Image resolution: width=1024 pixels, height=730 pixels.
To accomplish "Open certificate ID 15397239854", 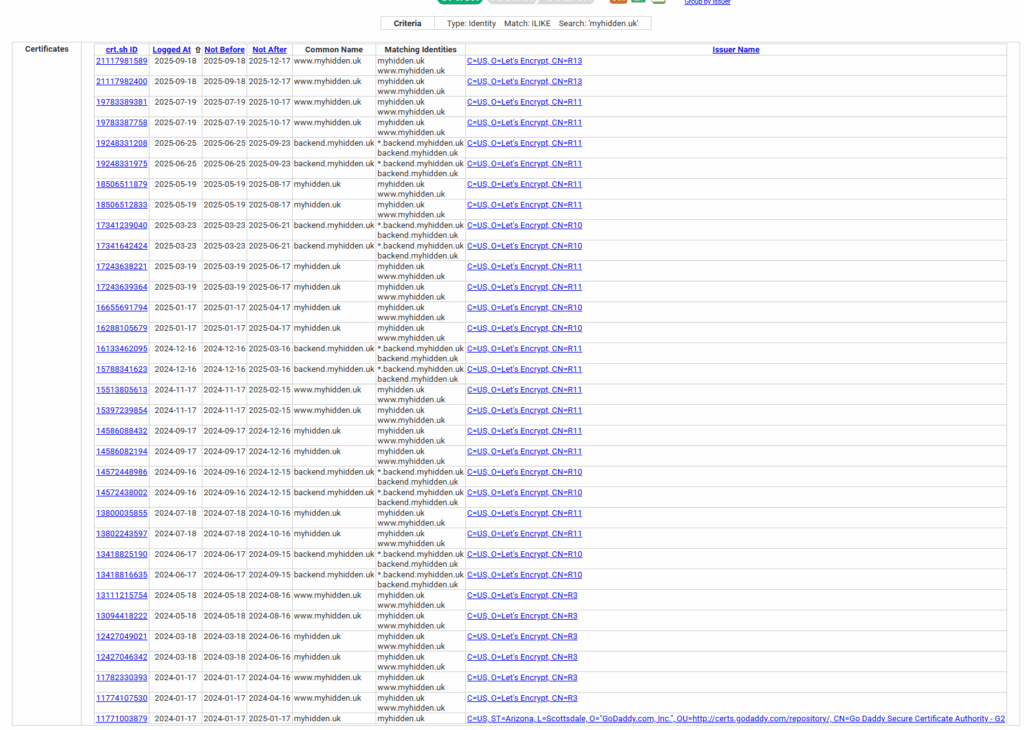I will pos(121,411).
